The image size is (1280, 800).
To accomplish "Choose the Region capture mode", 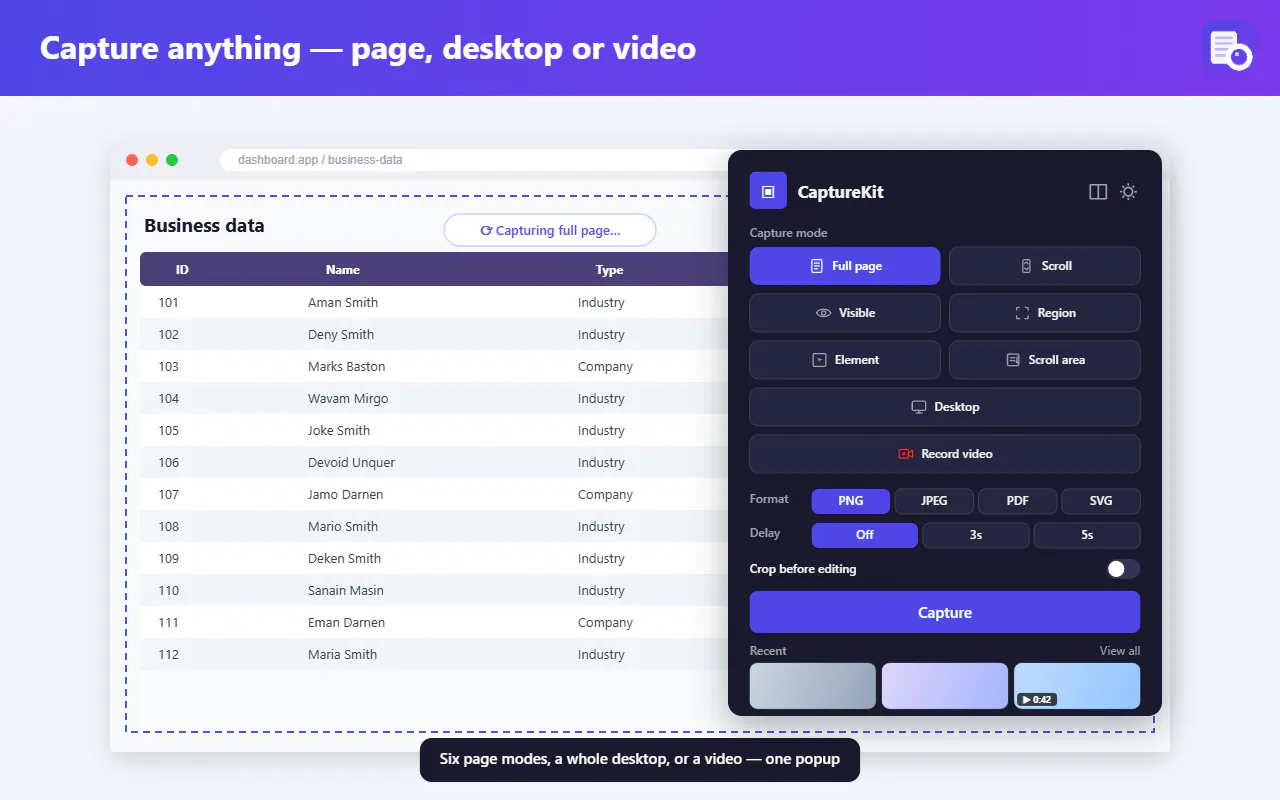I will (x=1044, y=313).
